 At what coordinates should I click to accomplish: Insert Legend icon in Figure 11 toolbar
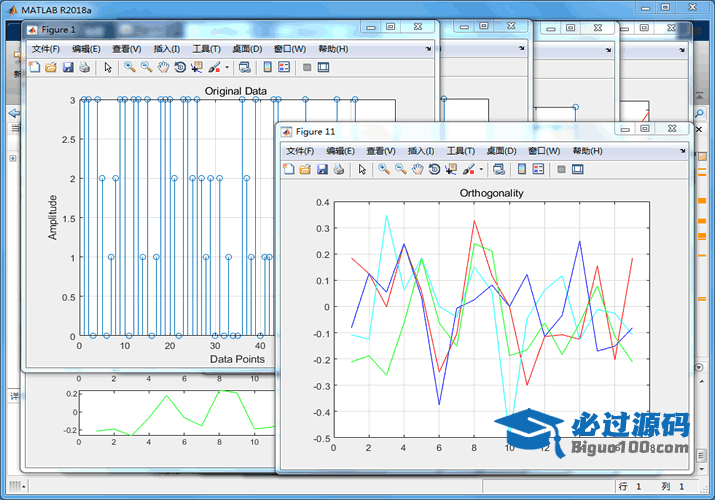[538, 170]
